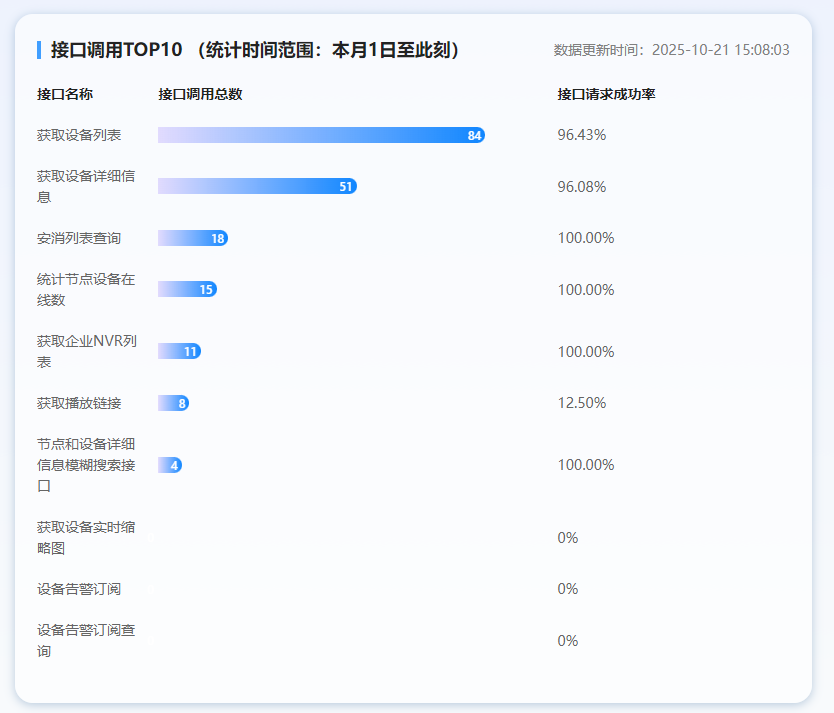834x713 pixels.
Task: Click the 接口调用总数 column header
Action: point(200,94)
